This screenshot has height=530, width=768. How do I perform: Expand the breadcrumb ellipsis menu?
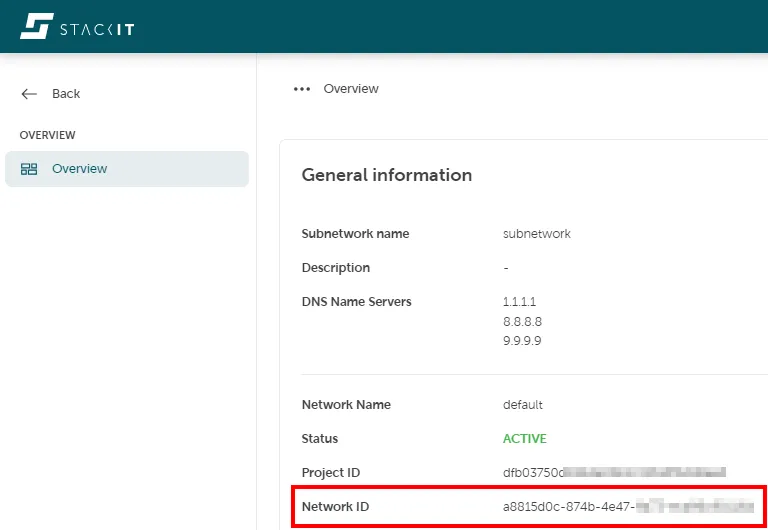pos(302,89)
